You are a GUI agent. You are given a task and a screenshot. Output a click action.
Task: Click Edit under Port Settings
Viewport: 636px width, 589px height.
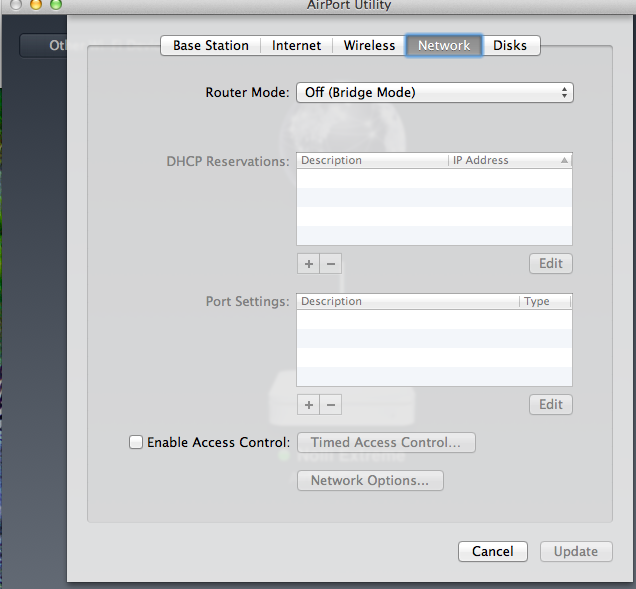point(551,404)
